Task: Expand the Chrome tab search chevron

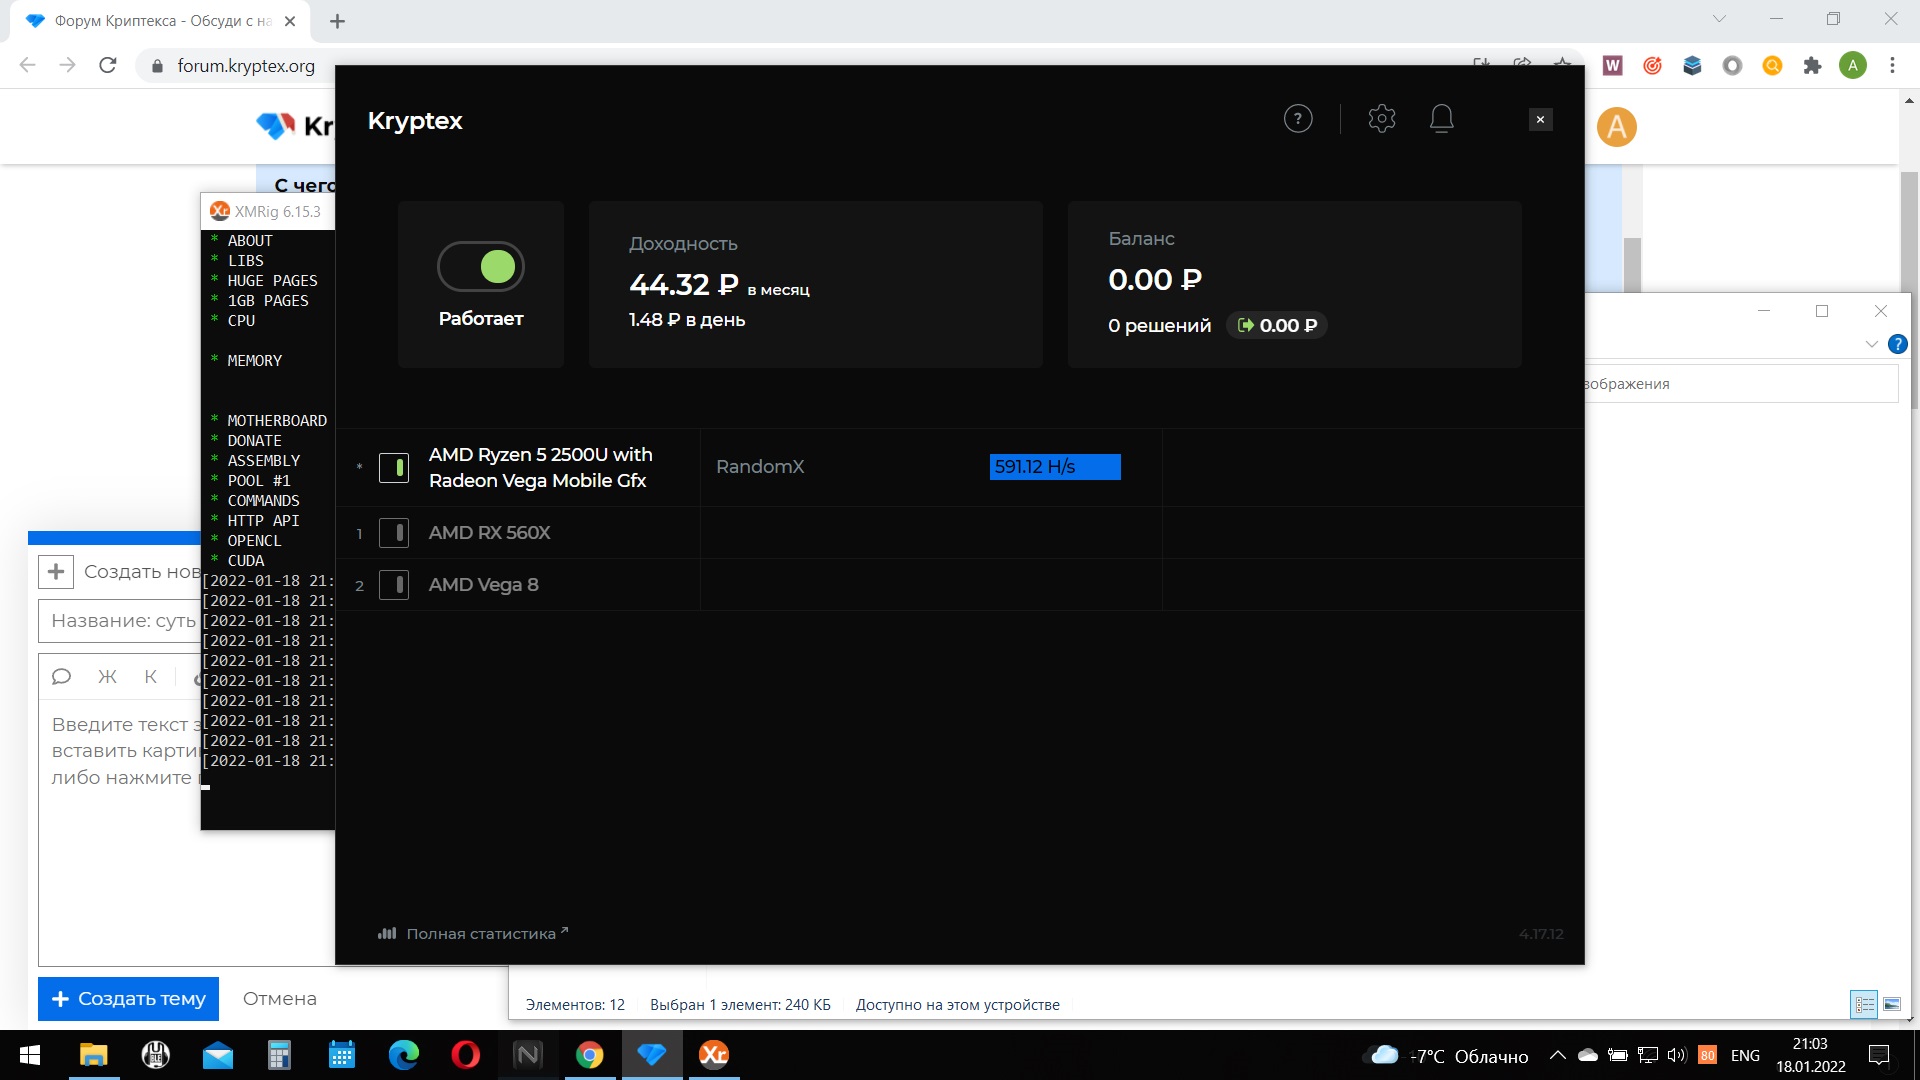Action: tap(1719, 19)
